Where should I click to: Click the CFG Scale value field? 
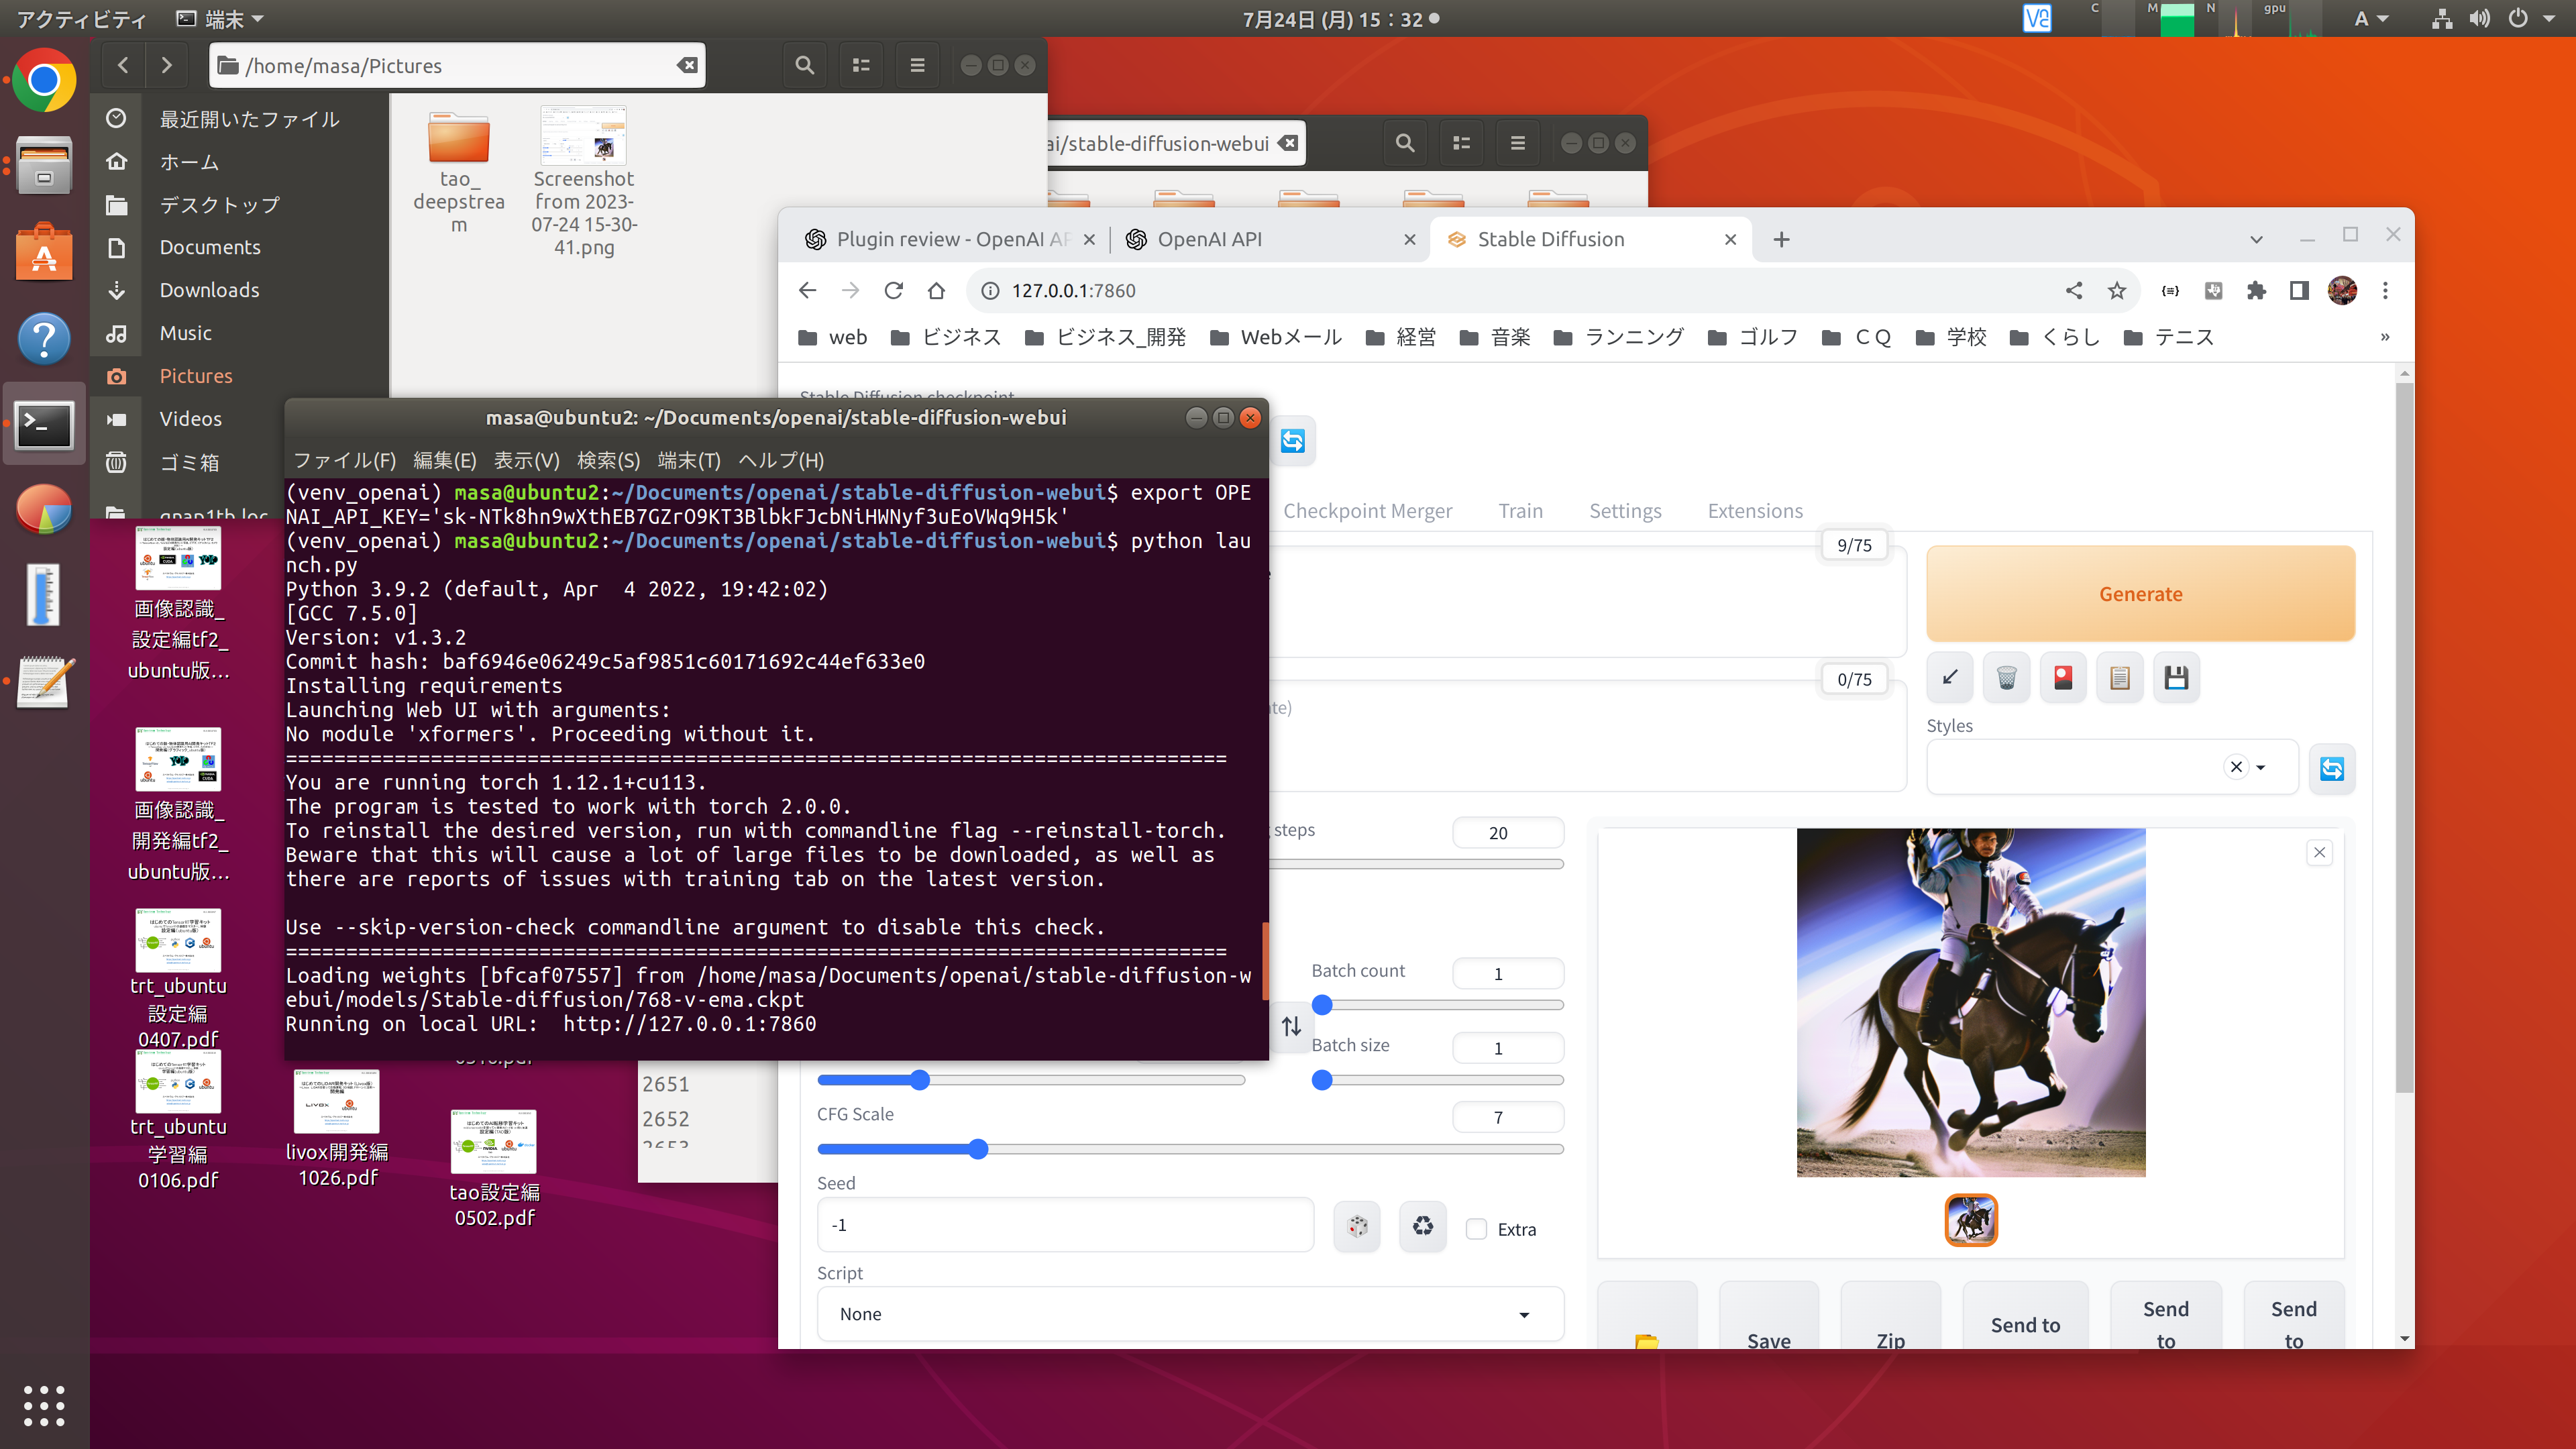(x=1507, y=1117)
